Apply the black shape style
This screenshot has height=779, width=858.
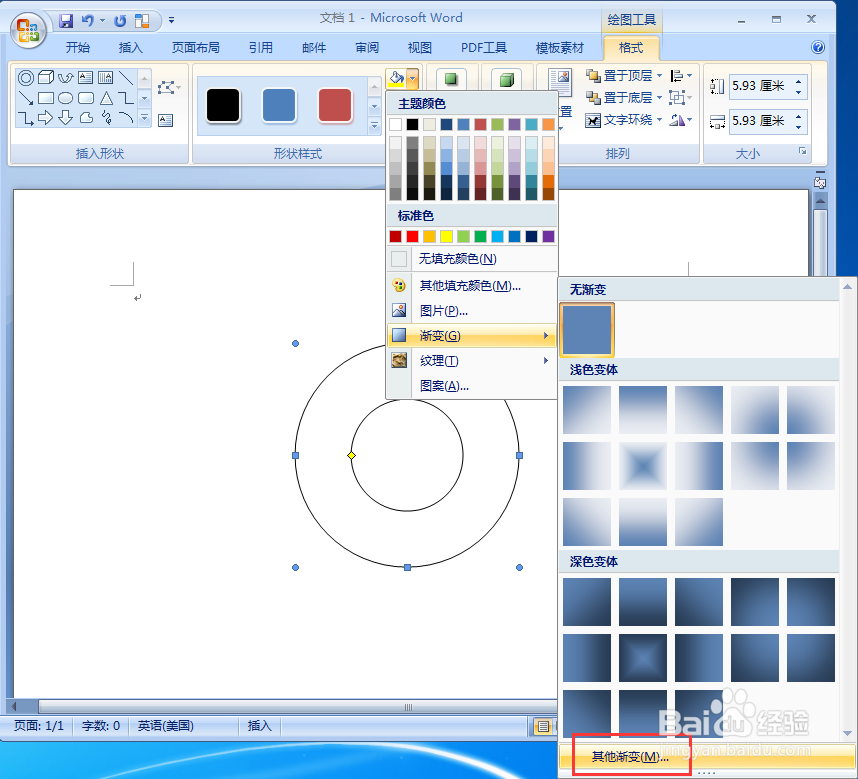click(x=223, y=105)
